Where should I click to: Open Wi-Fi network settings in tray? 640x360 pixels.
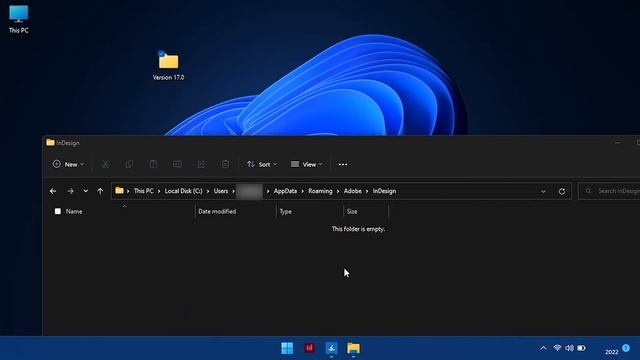557,348
